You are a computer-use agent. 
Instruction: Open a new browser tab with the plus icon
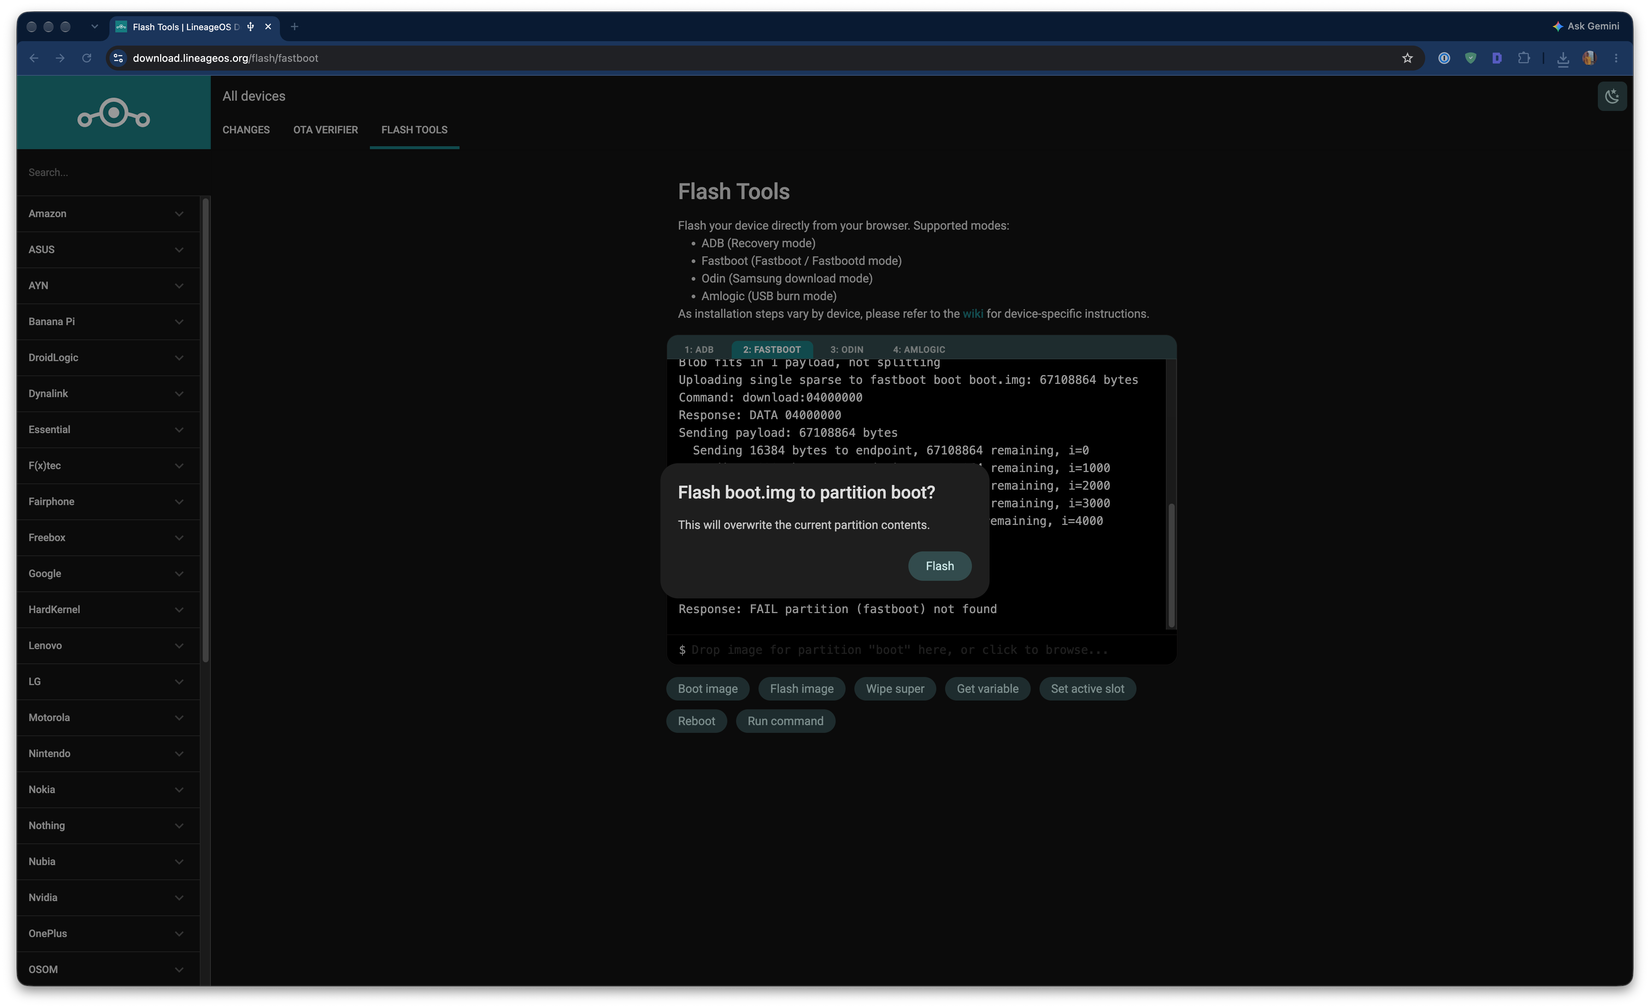[294, 27]
